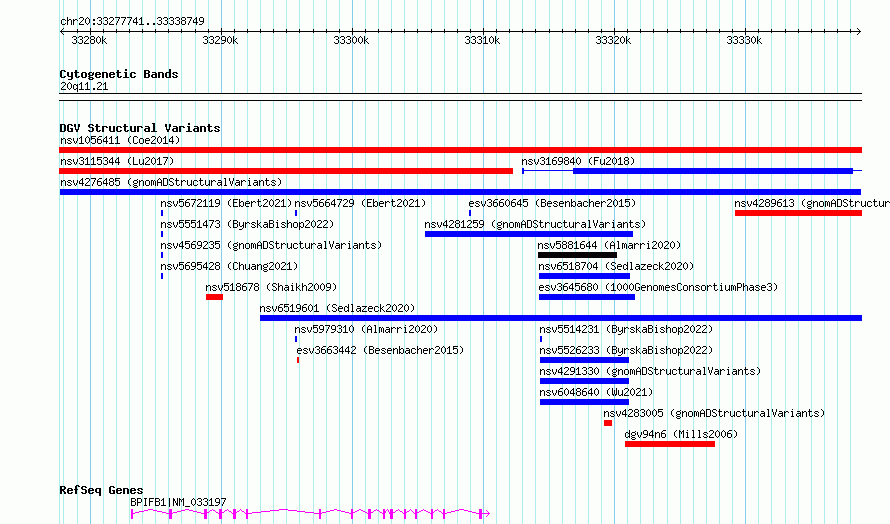Click the blue nsv5526233 bar
The width and height of the screenshot is (890, 524).
(x=585, y=360)
